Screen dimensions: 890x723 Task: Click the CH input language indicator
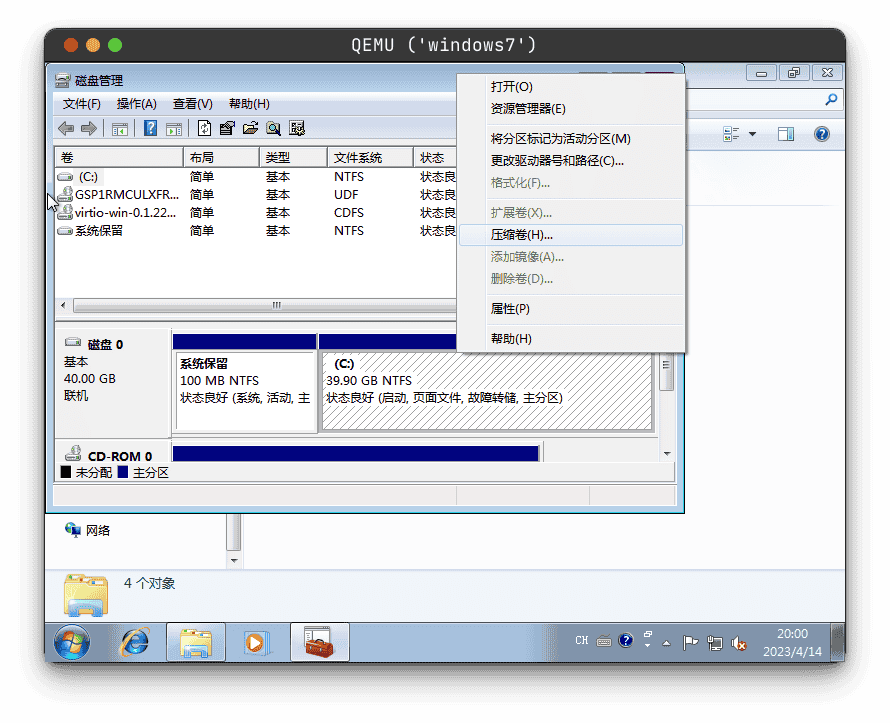pos(582,641)
